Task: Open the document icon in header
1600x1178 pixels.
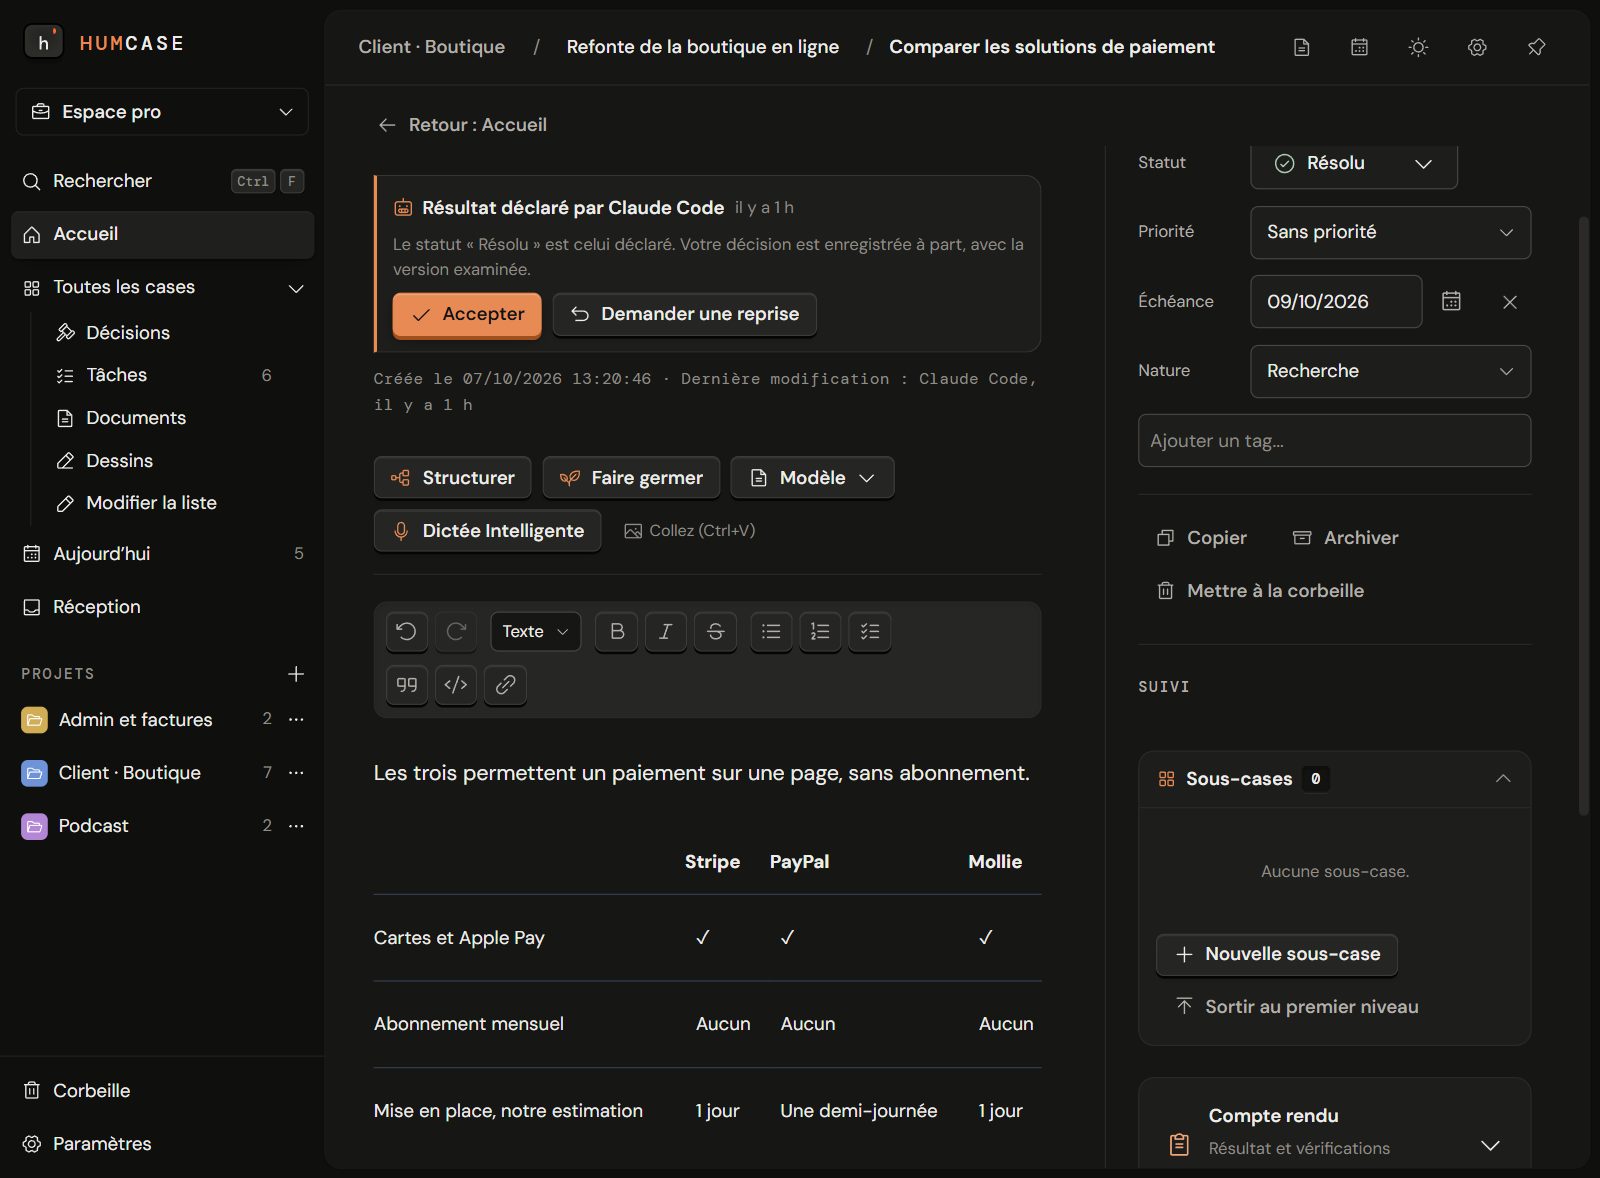Action: [1301, 47]
